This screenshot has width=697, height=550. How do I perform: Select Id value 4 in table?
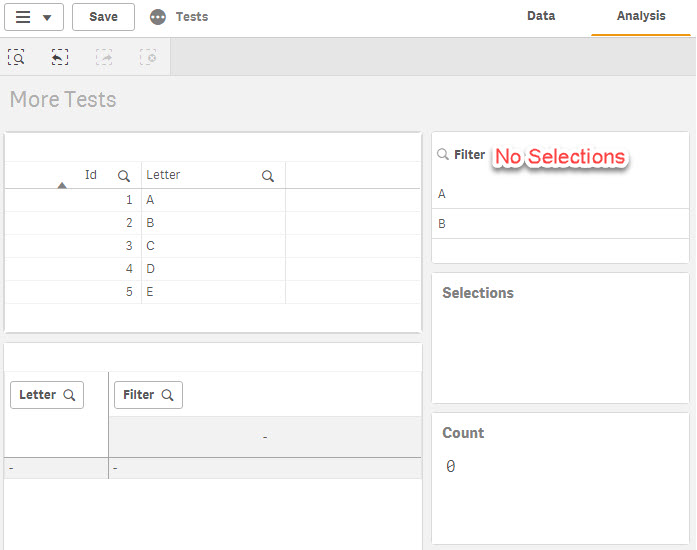(129, 269)
